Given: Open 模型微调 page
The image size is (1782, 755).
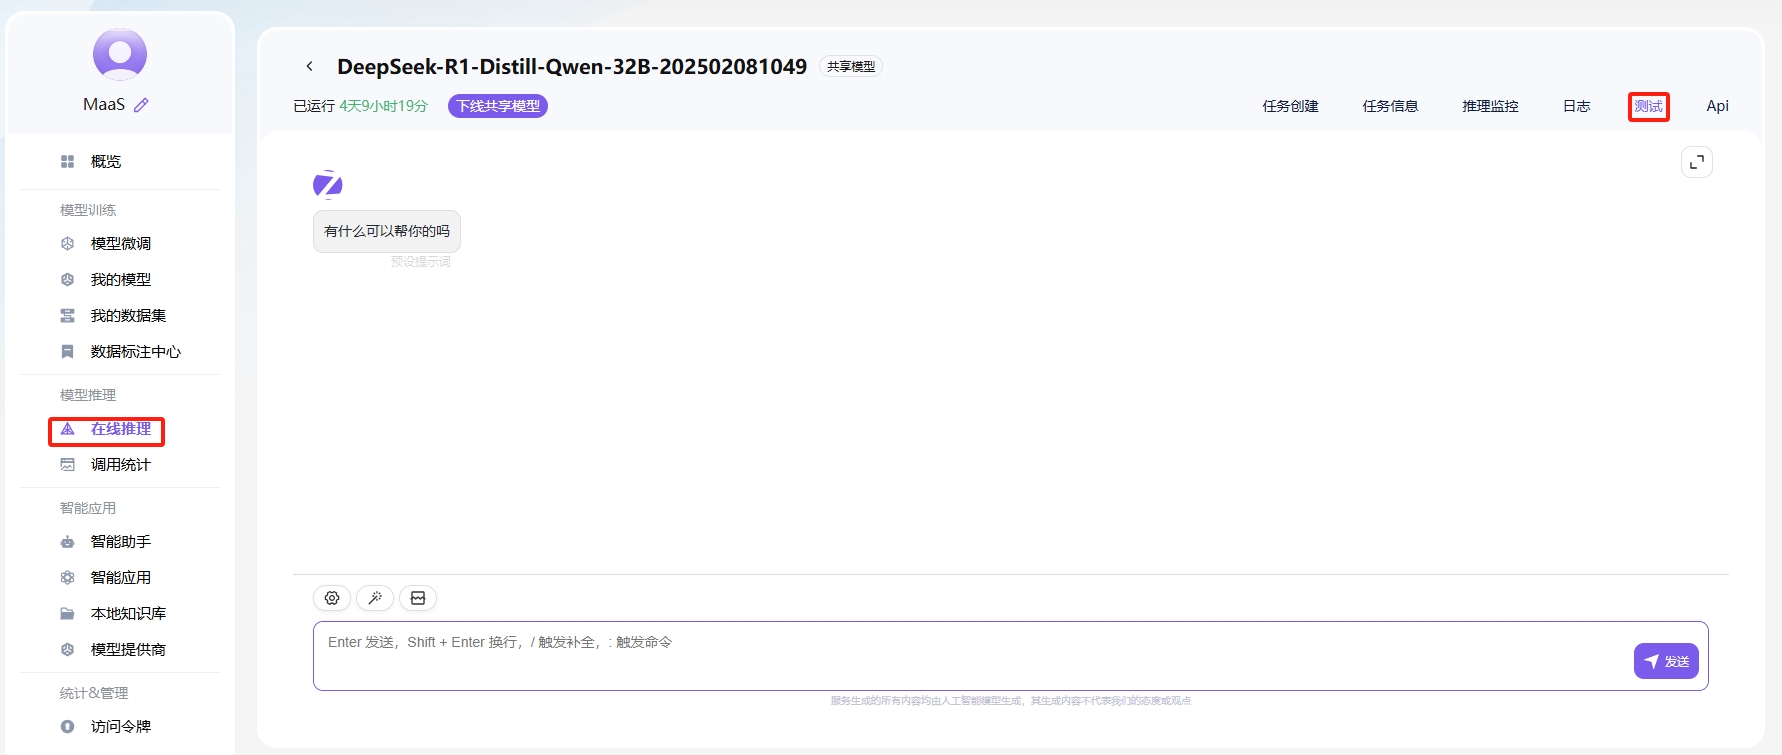Looking at the screenshot, I should coord(121,243).
